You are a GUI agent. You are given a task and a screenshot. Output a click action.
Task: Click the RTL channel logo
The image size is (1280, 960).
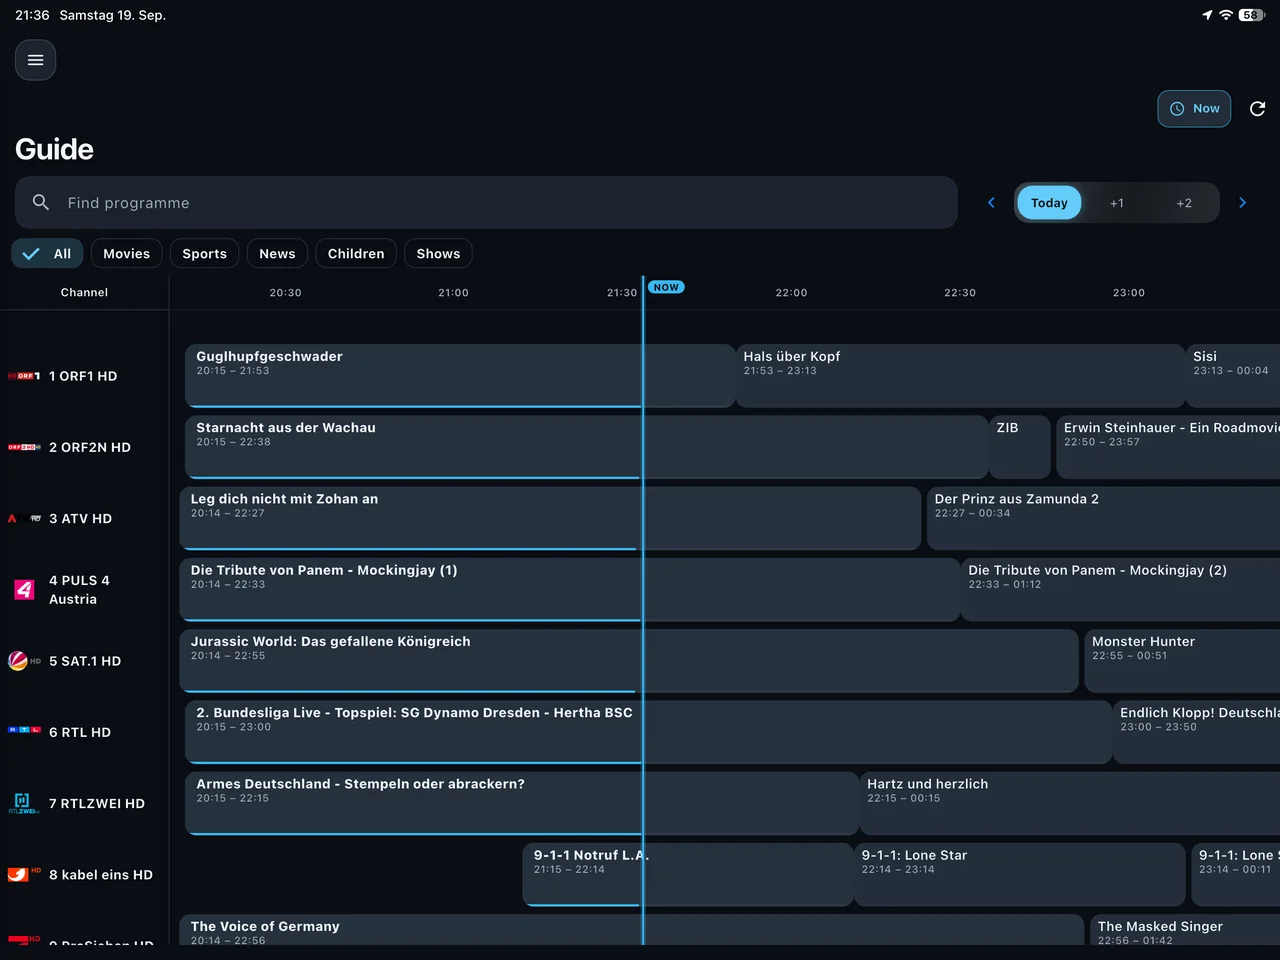coord(24,730)
